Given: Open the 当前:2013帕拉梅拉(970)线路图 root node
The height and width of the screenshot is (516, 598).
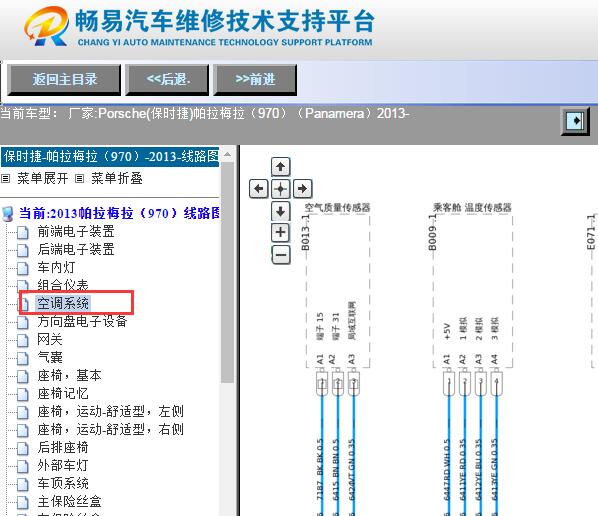Looking at the screenshot, I should 119,213.
